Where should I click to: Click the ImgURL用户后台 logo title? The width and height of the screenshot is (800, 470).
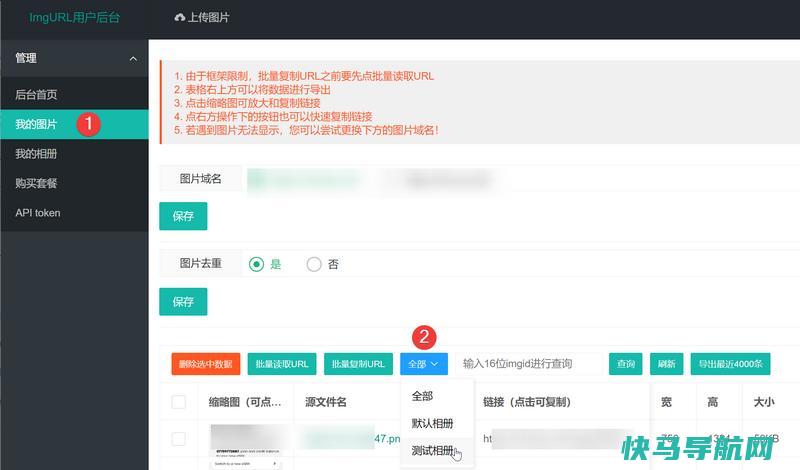click(74, 17)
